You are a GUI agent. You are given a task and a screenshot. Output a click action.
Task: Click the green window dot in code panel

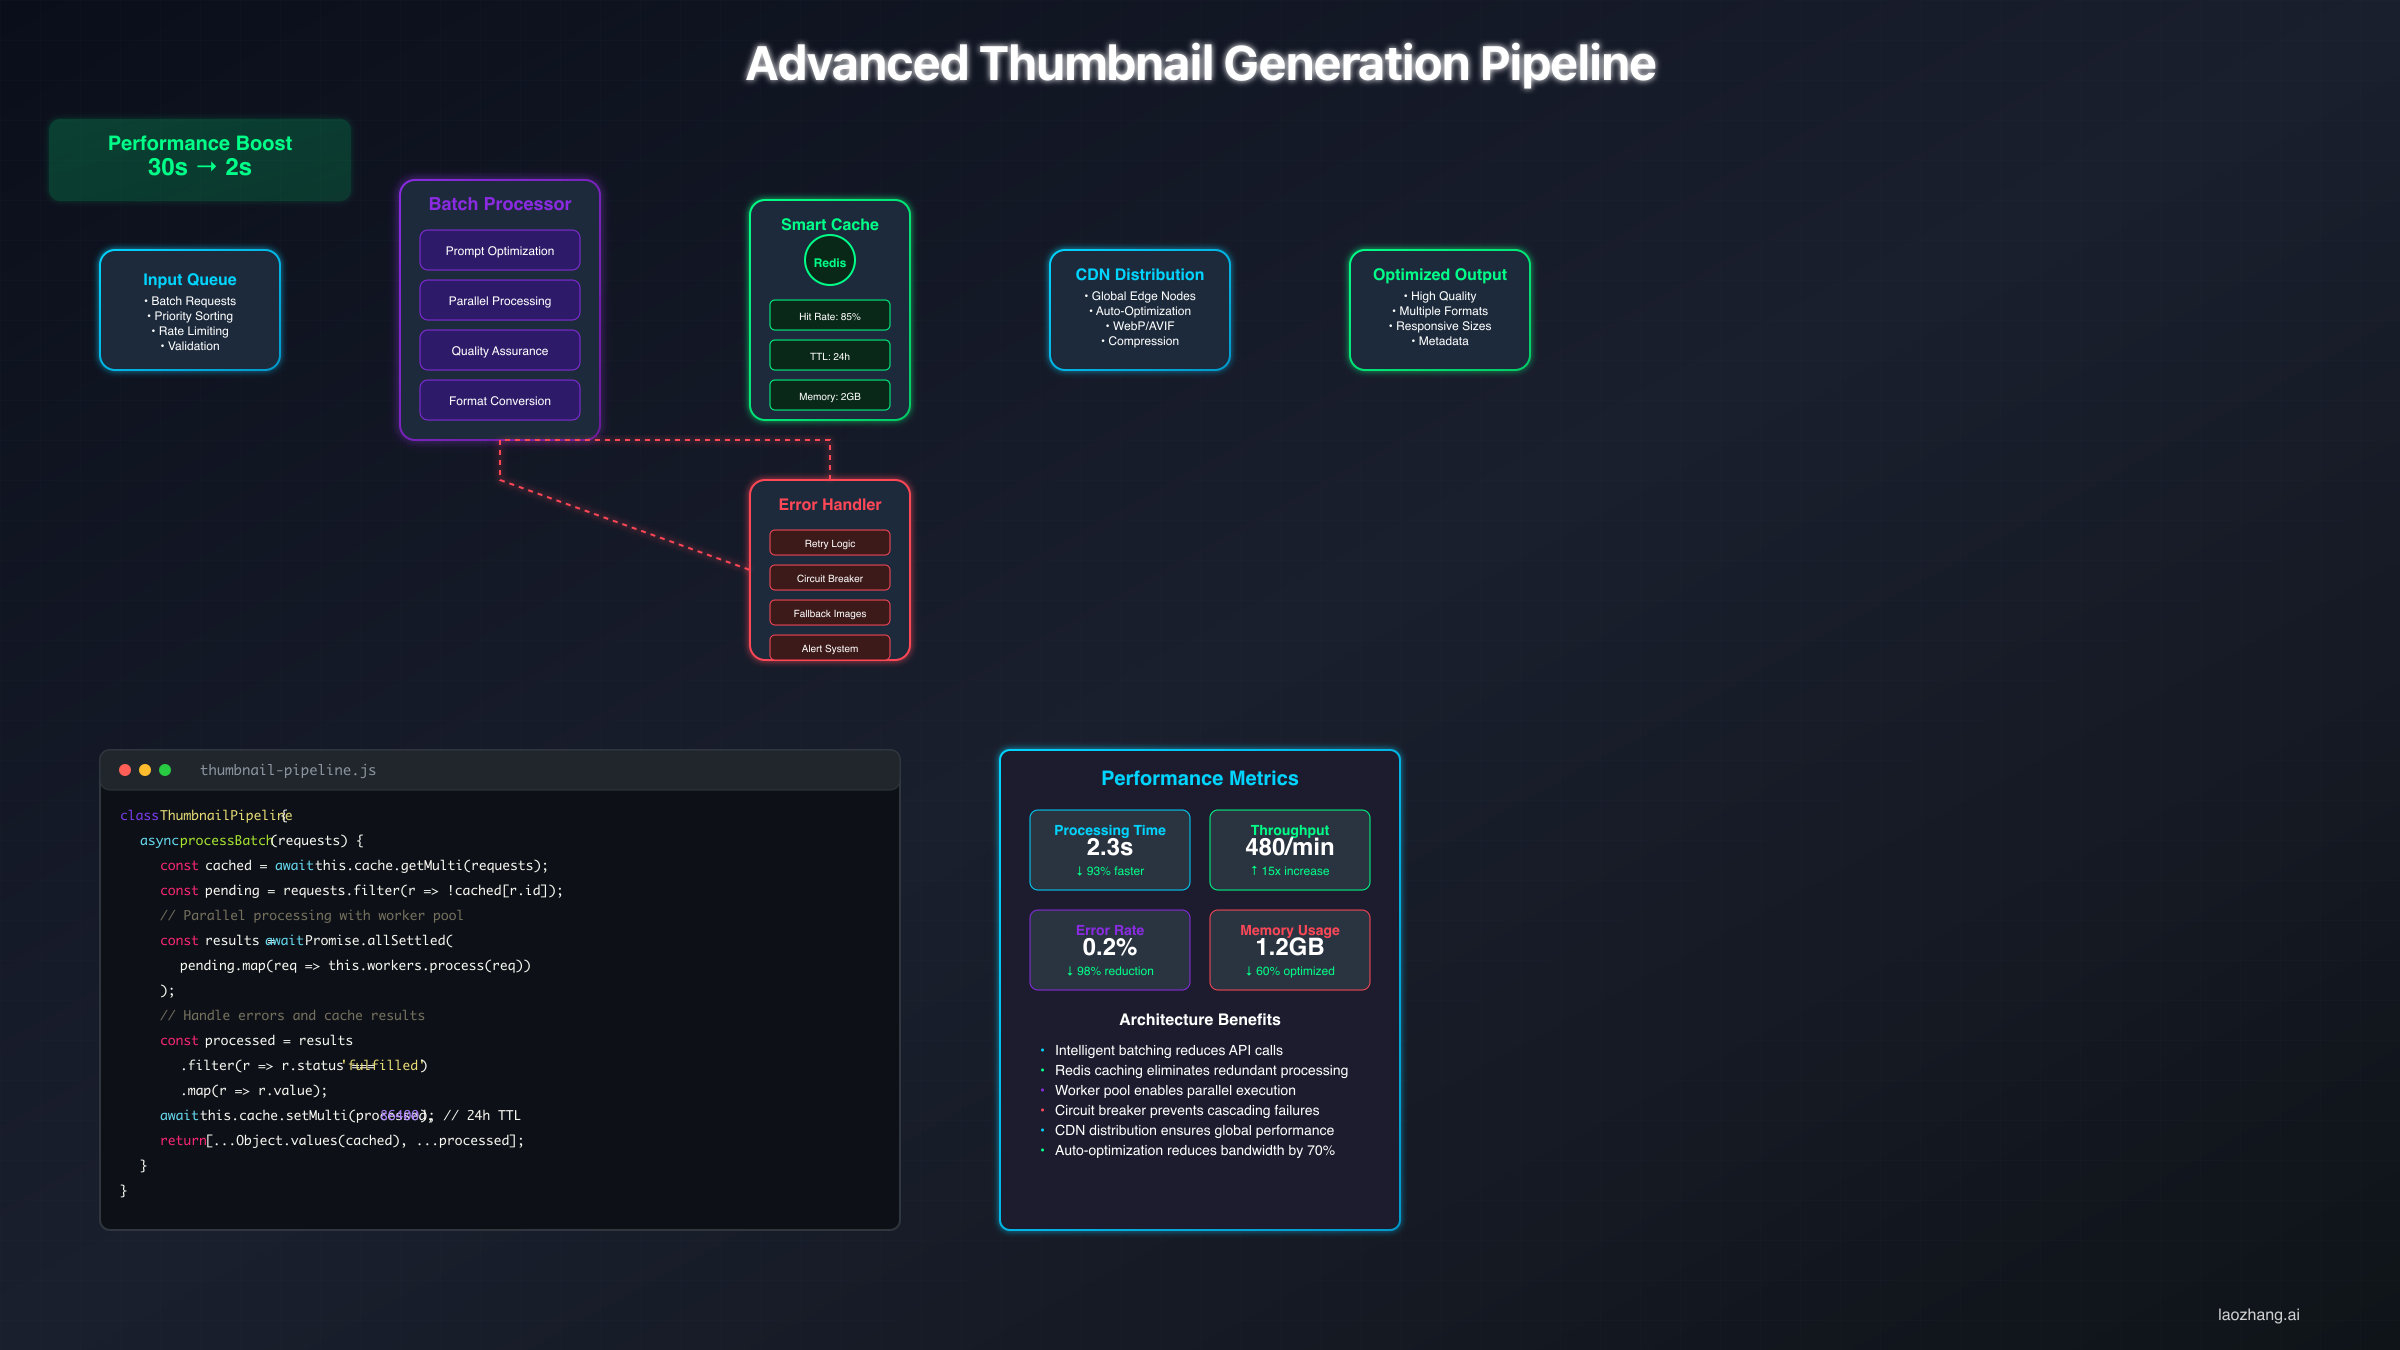pos(165,770)
